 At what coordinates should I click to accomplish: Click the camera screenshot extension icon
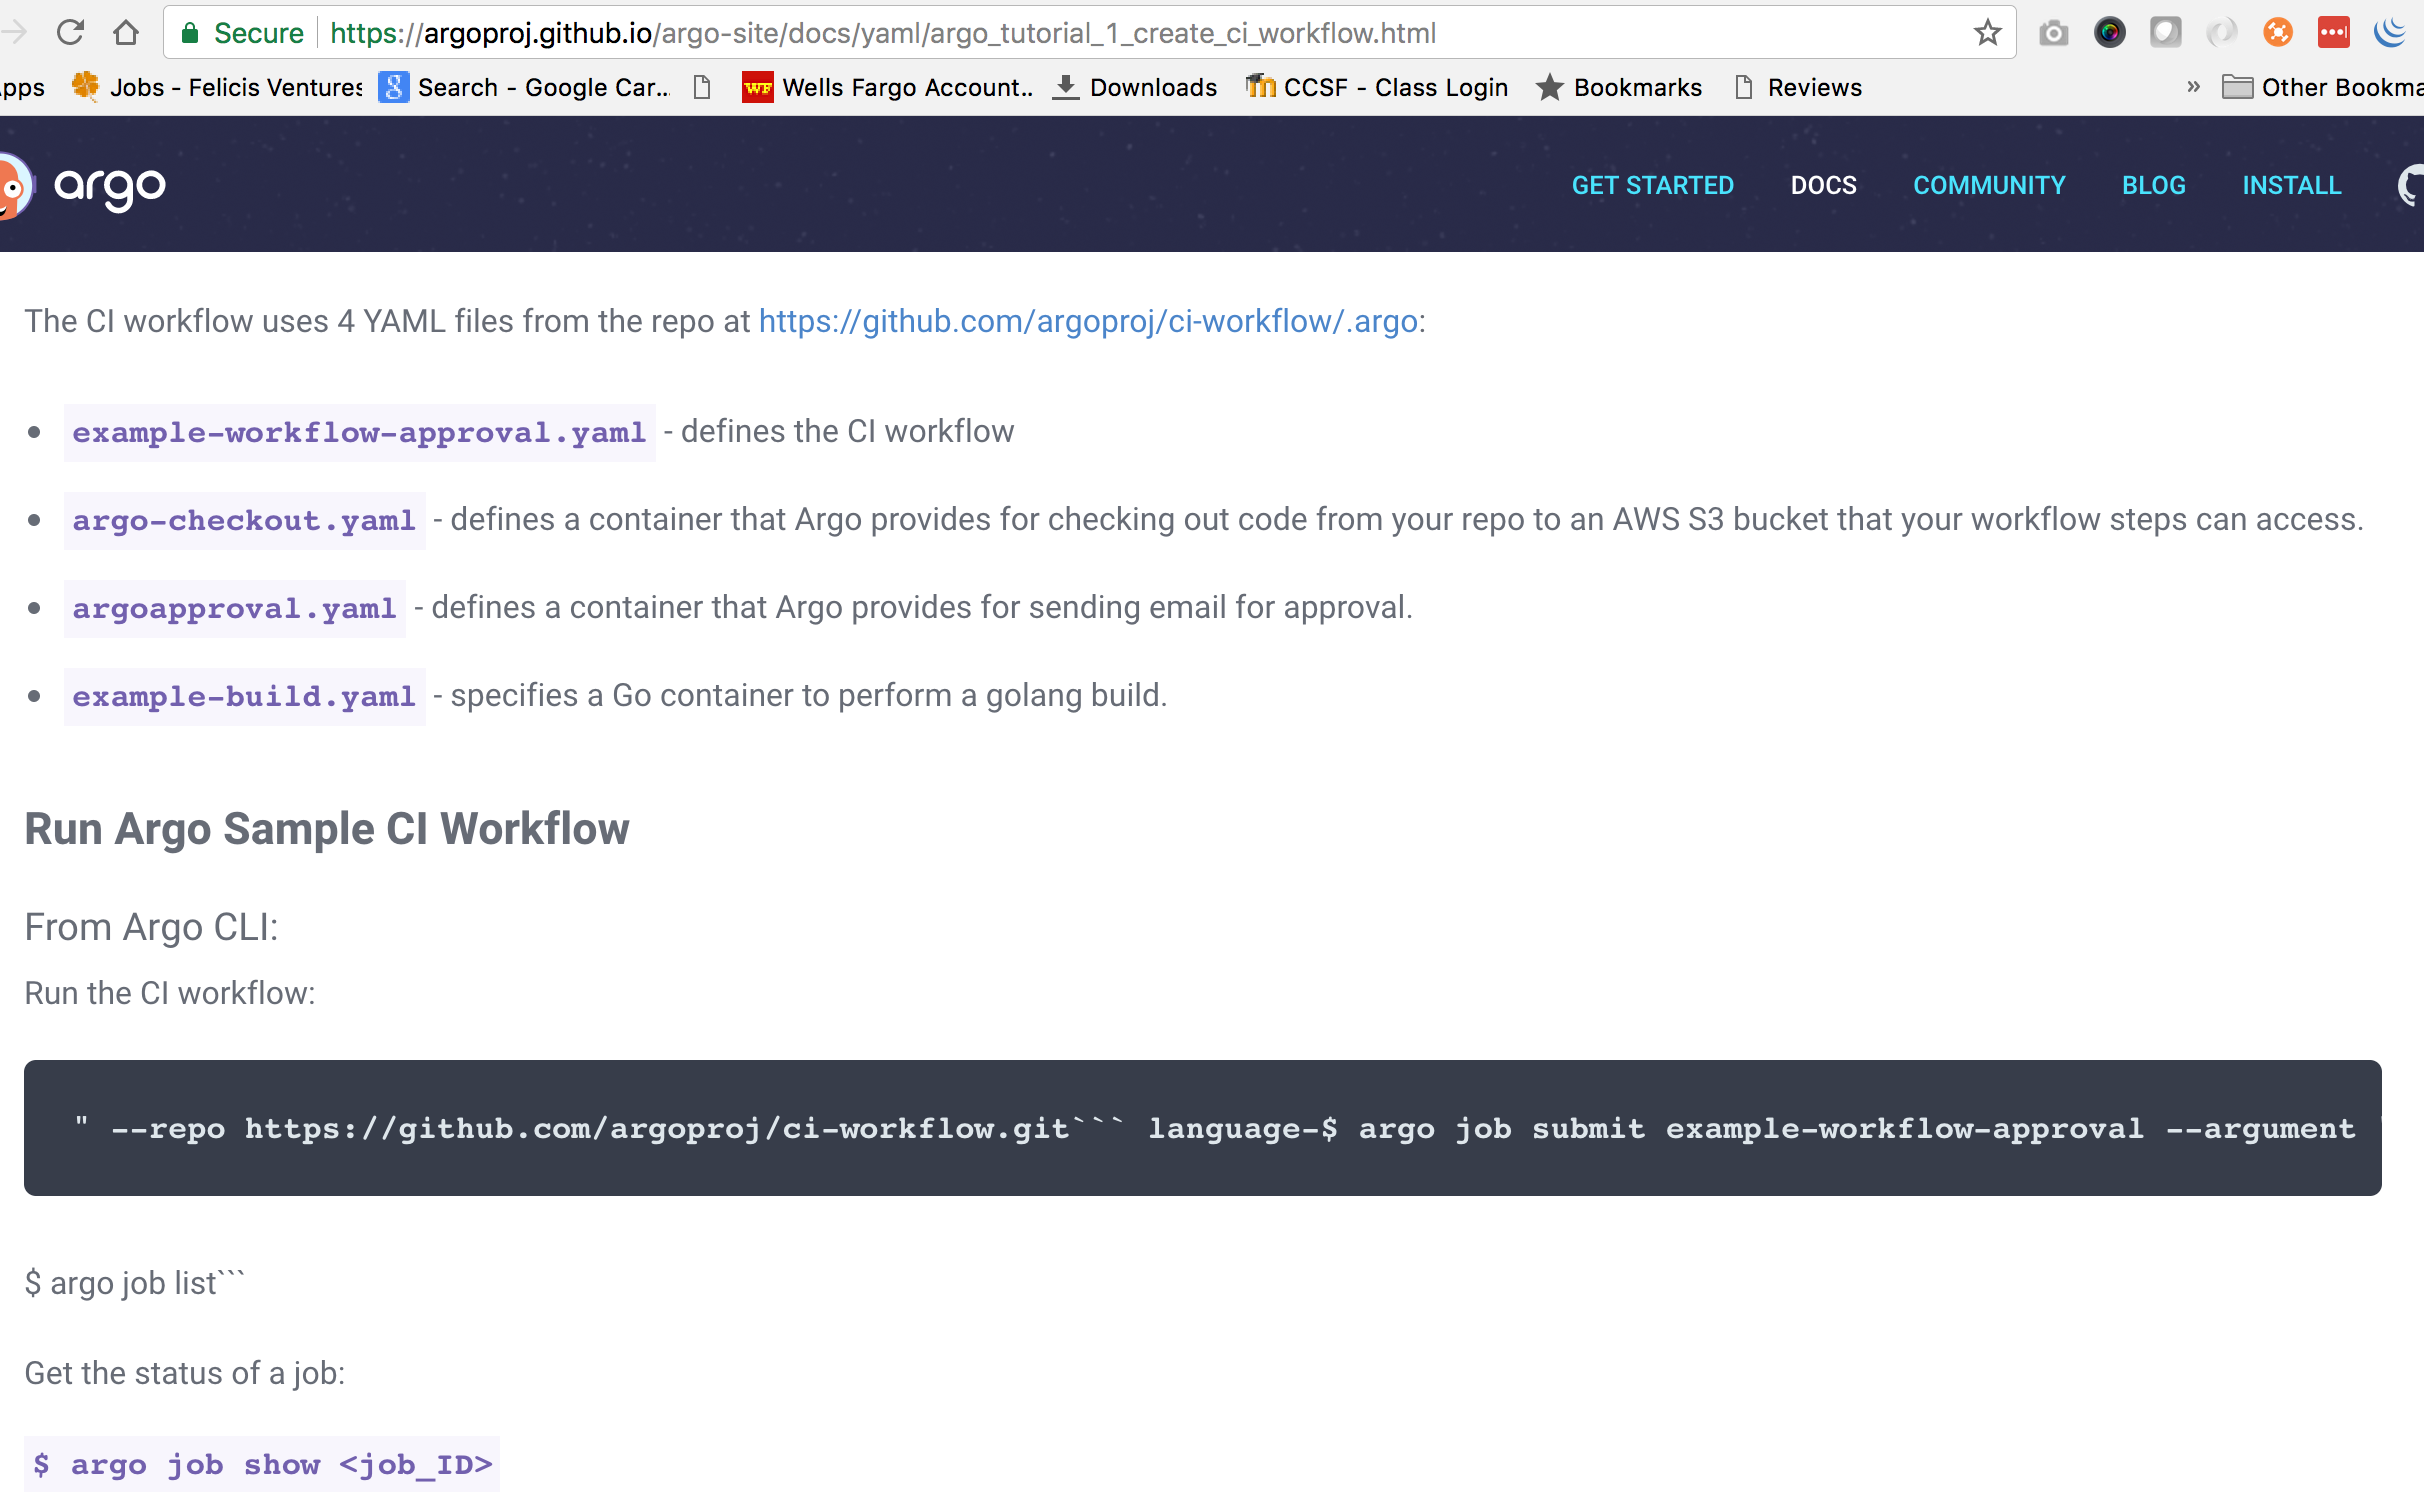(2054, 32)
